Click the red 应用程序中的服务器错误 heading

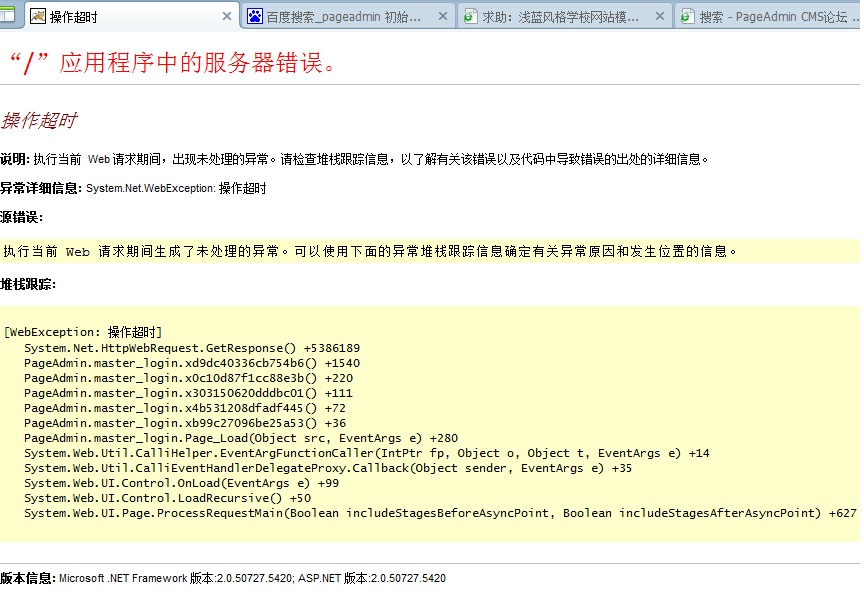coord(172,62)
